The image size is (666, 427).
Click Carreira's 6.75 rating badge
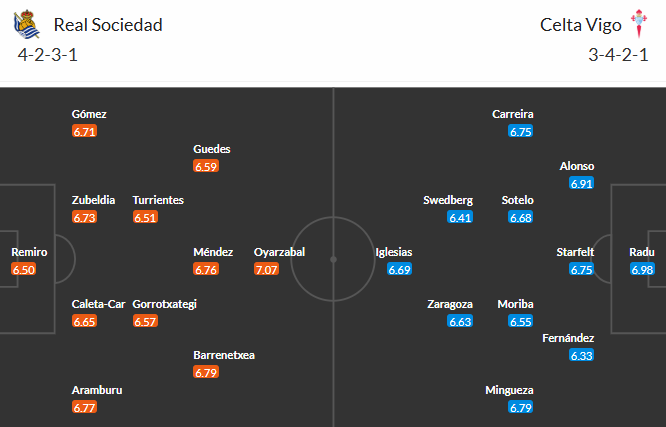521,131
